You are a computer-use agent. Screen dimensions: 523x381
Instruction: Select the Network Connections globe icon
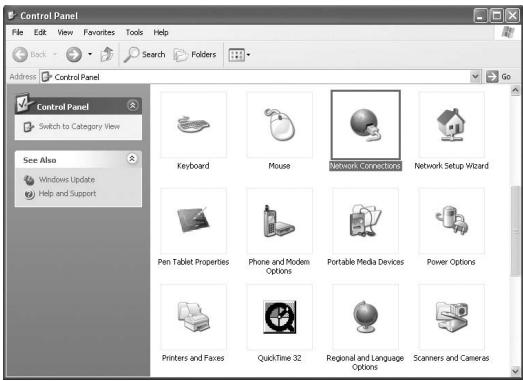tap(366, 125)
